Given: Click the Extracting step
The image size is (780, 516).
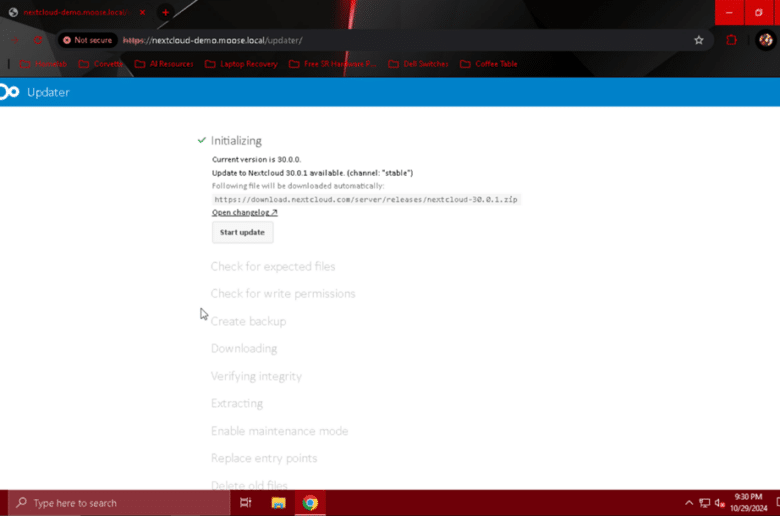Looking at the screenshot, I should click(237, 403).
